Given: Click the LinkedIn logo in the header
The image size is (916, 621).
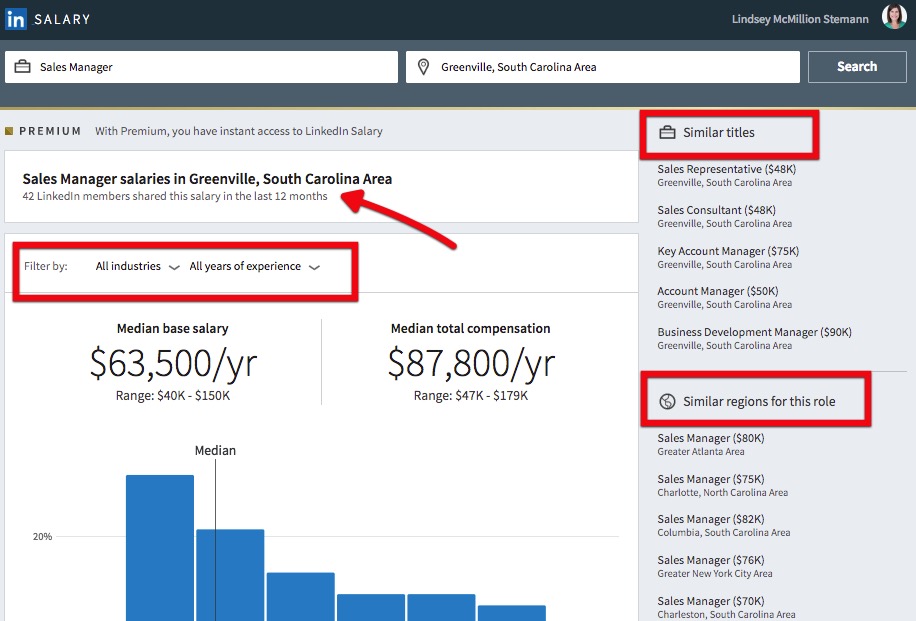Looking at the screenshot, I should click(x=15, y=17).
